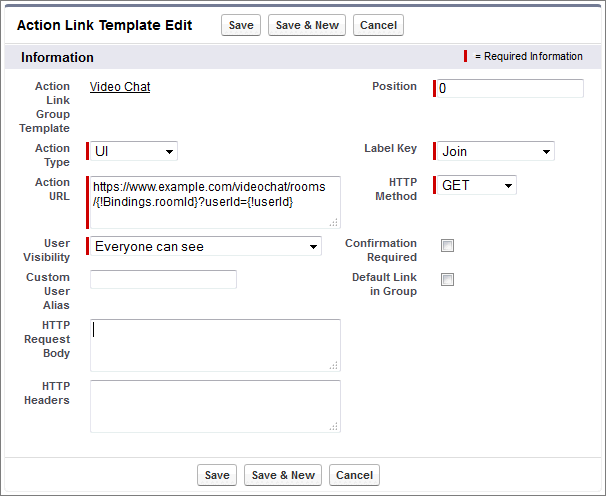The image size is (606, 496).
Task: Click the HTTP Headers resize handle
Action: point(335,427)
